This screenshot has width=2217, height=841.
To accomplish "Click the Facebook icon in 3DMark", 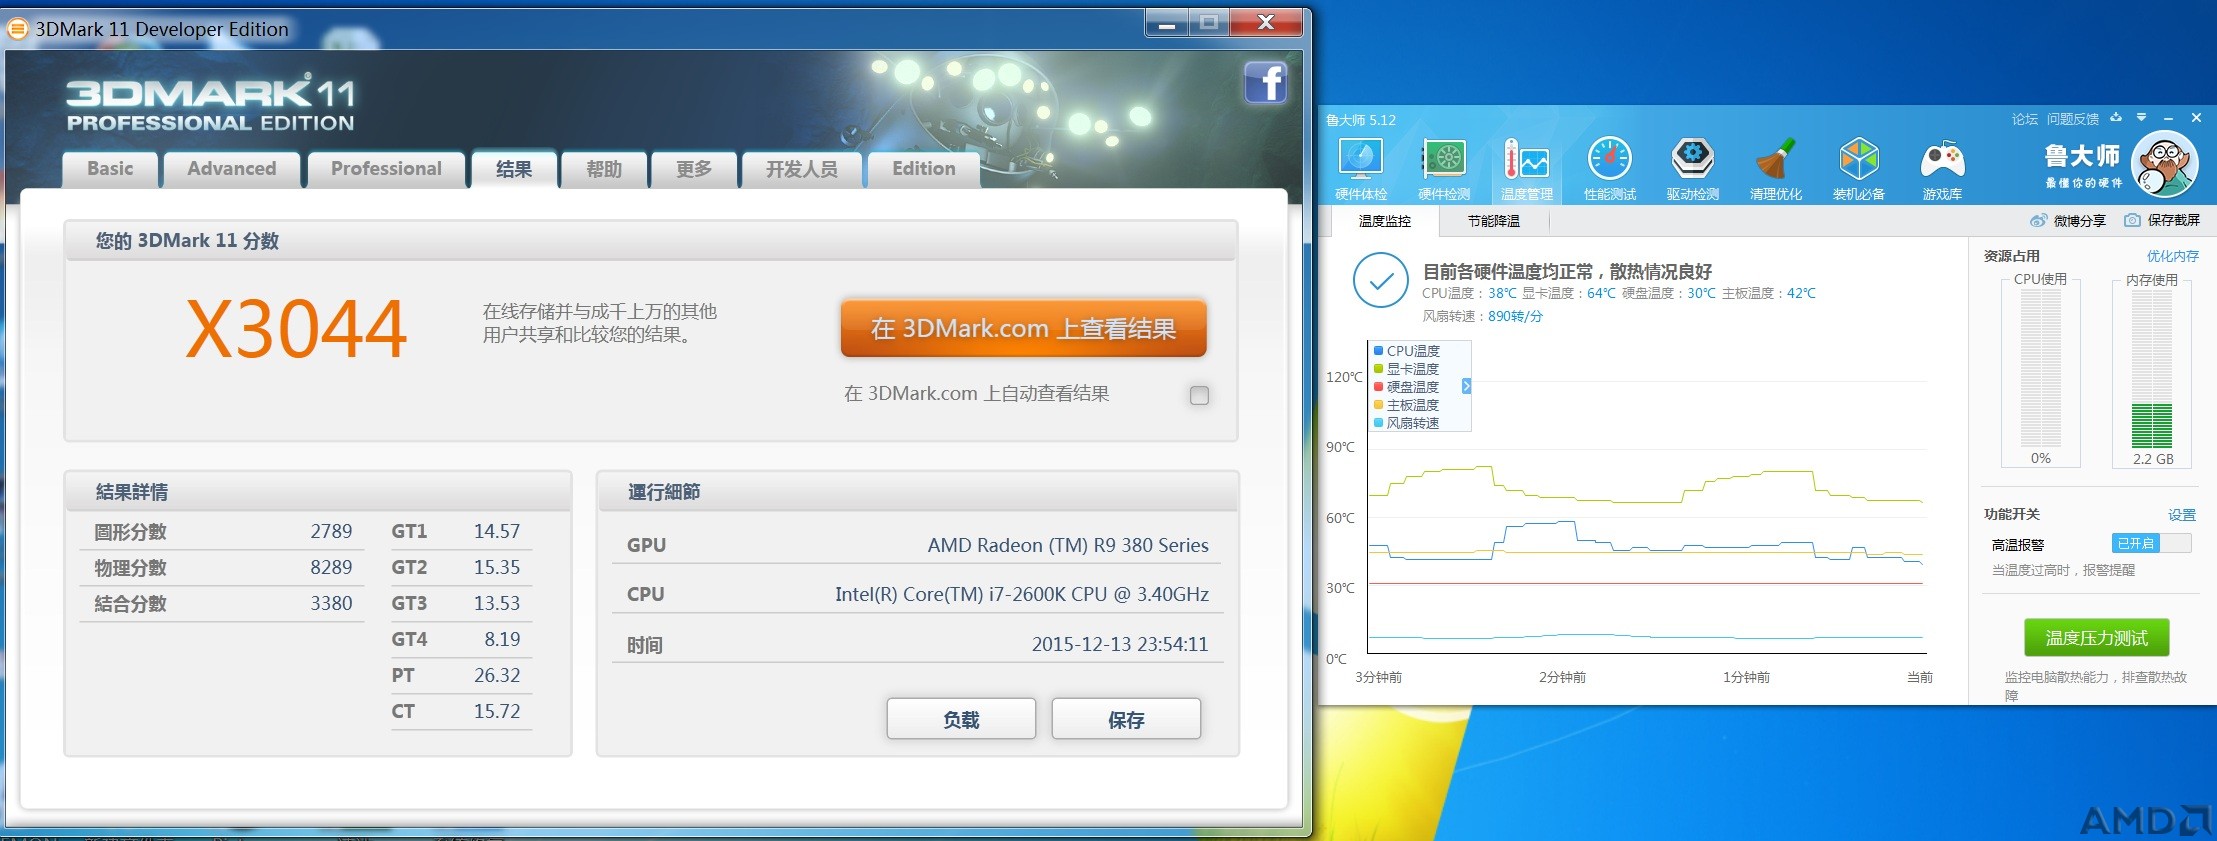I will tap(1265, 82).
